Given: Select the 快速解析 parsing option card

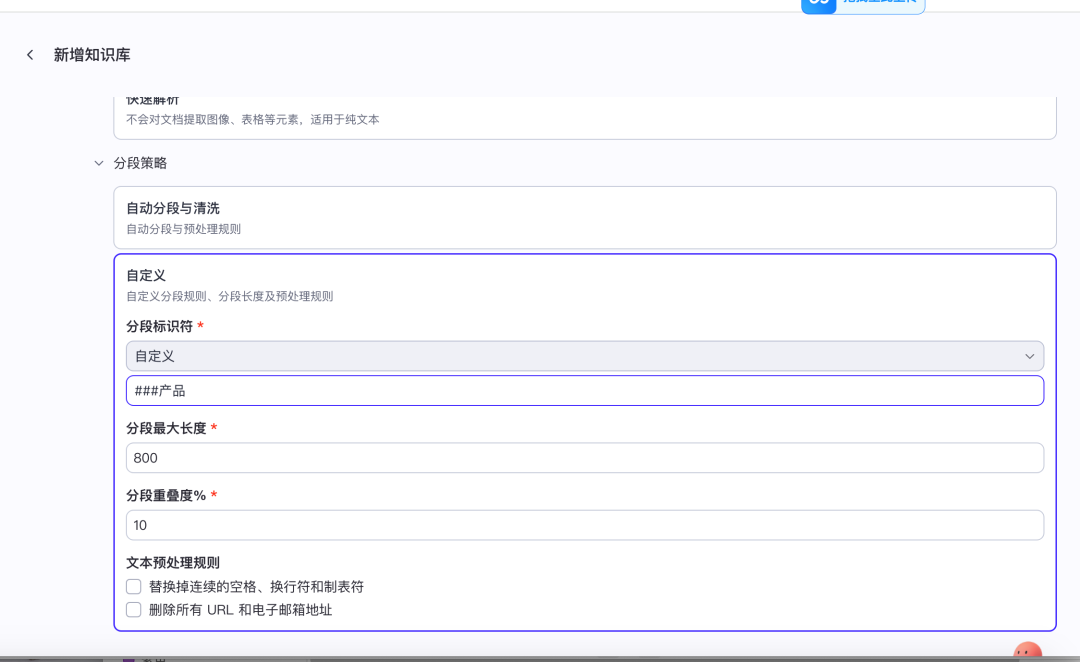Looking at the screenshot, I should click(x=585, y=117).
